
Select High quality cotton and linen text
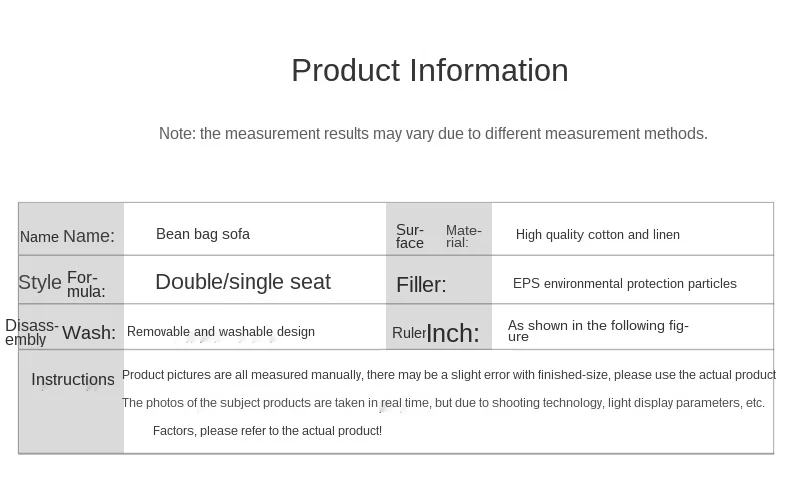[x=597, y=235]
